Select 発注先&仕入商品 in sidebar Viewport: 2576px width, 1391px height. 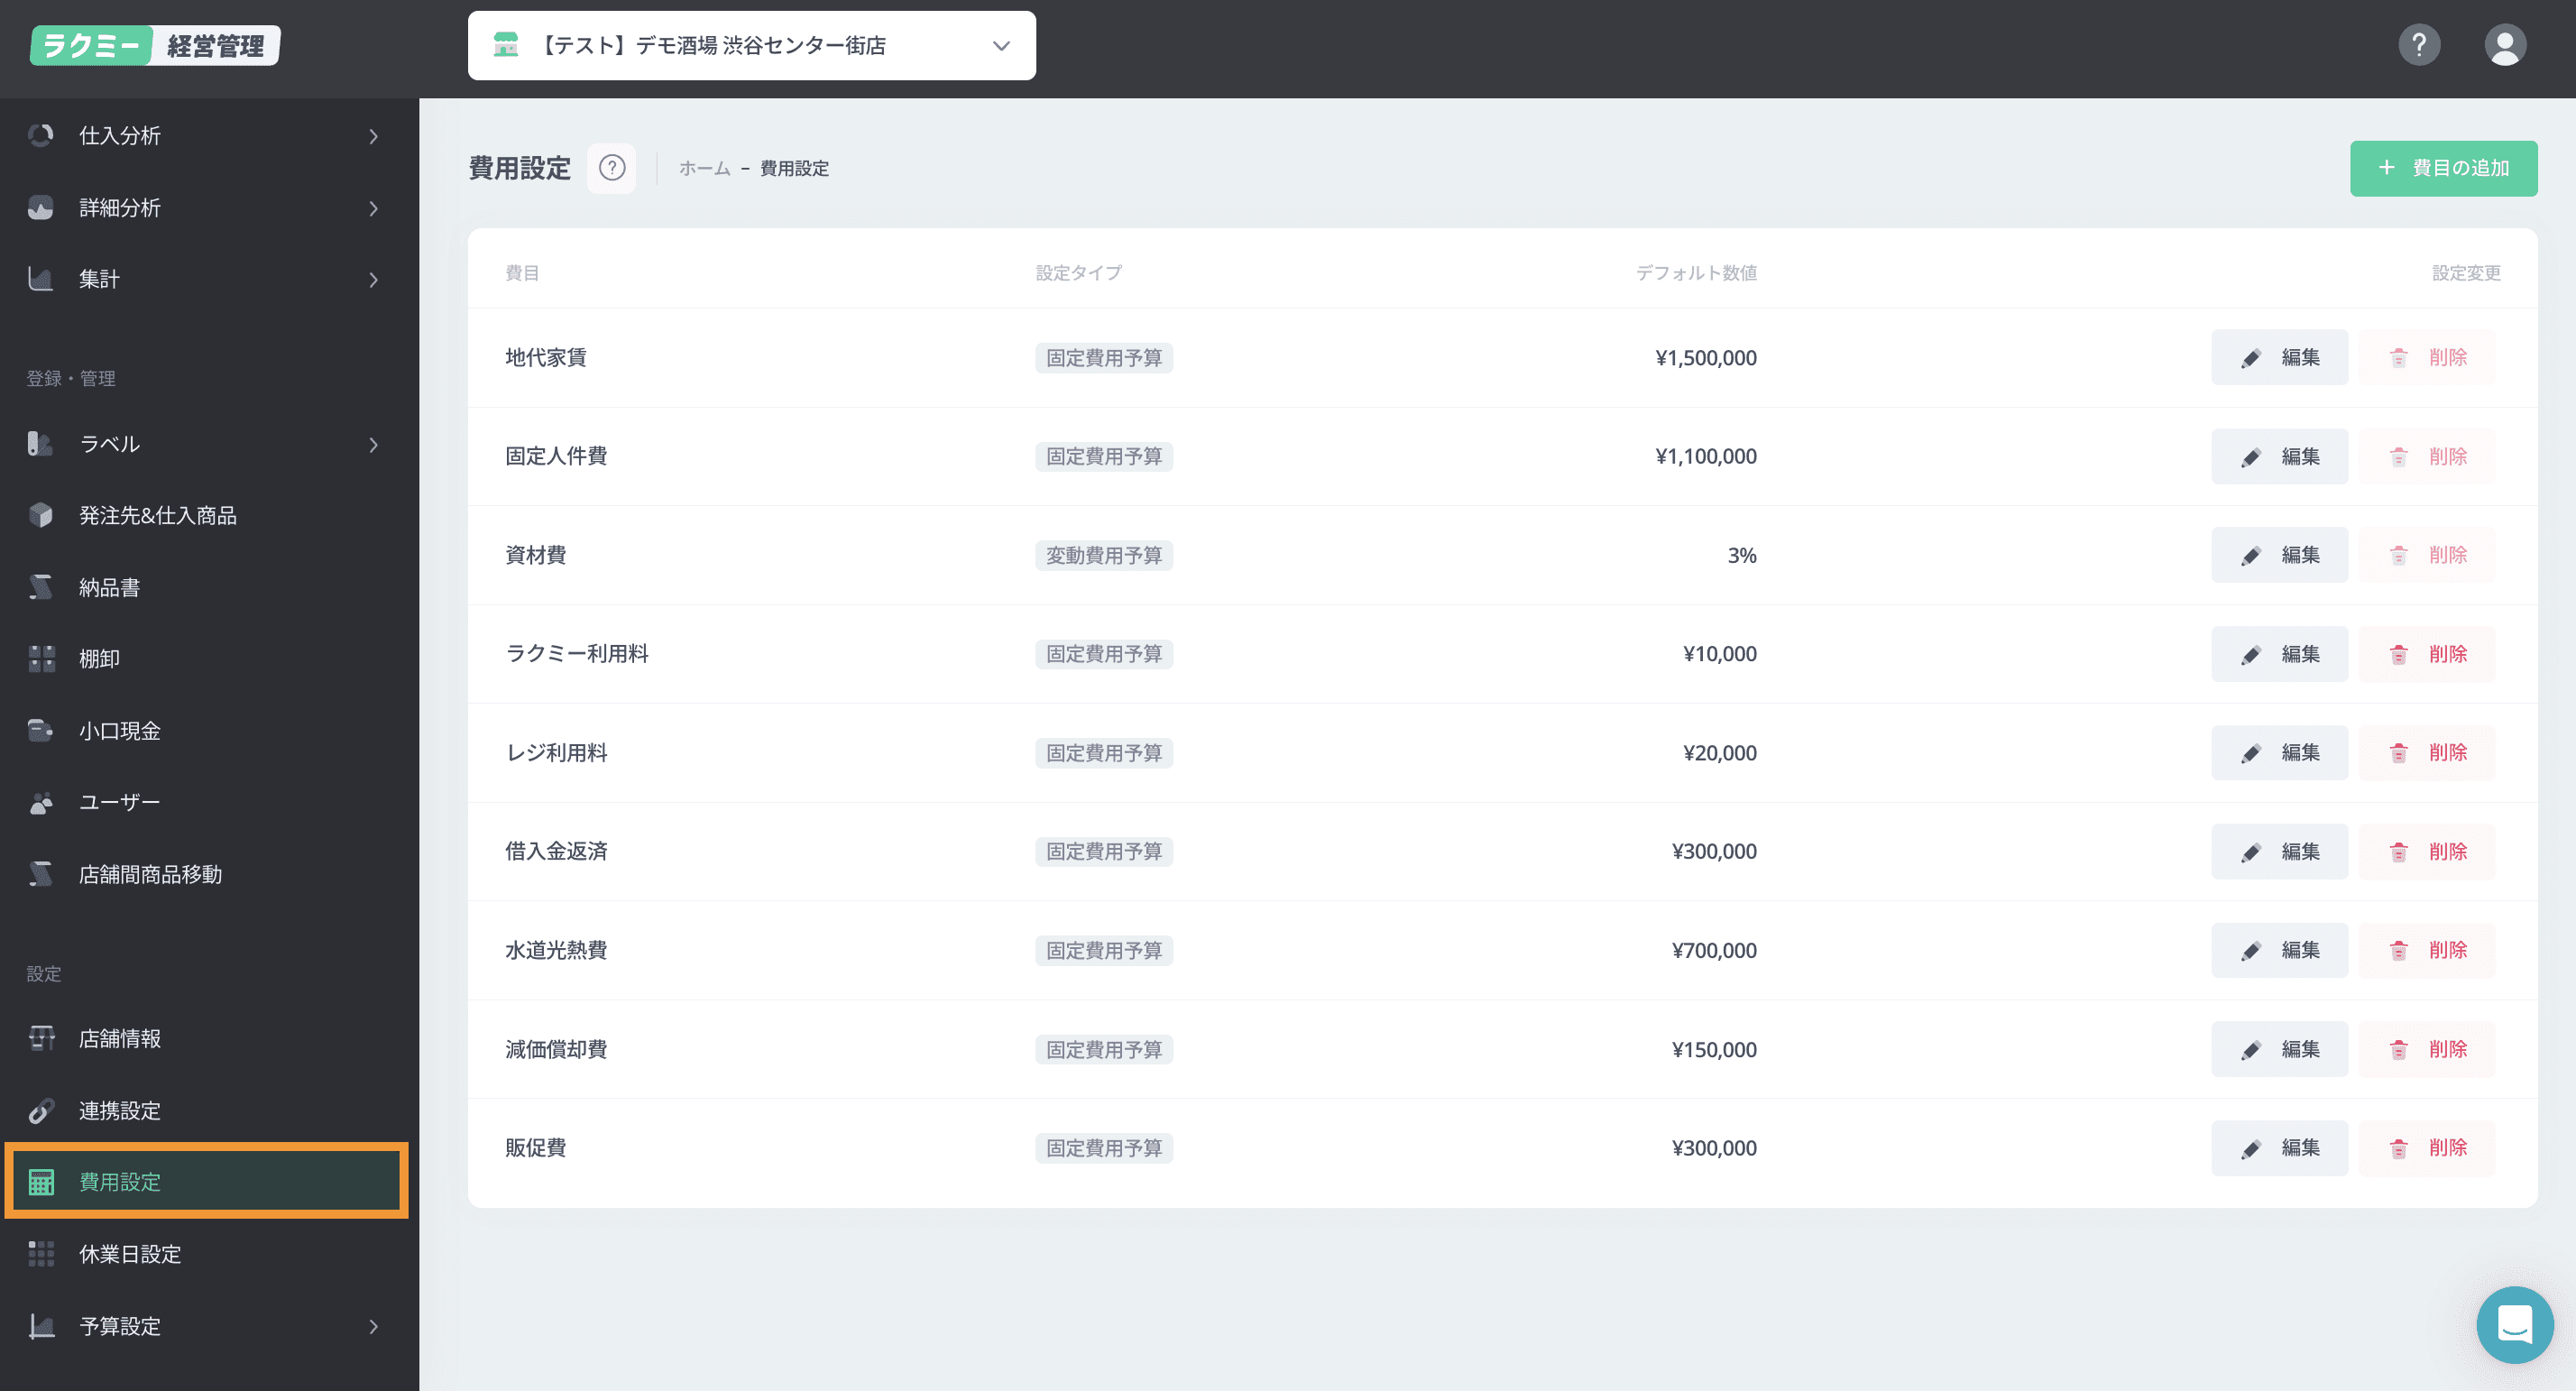tap(157, 515)
